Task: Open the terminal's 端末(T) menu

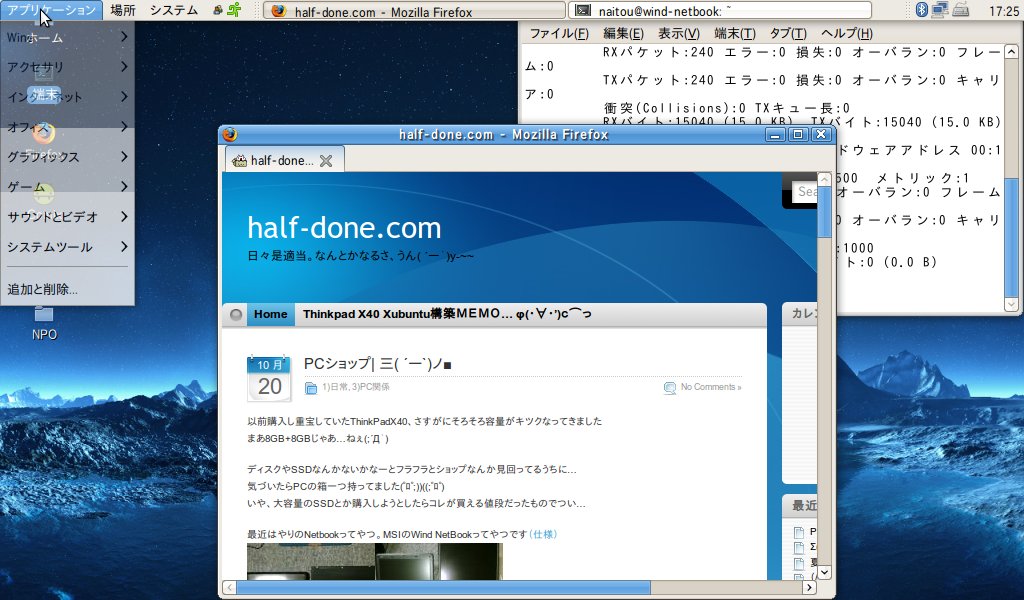Action: click(x=735, y=33)
